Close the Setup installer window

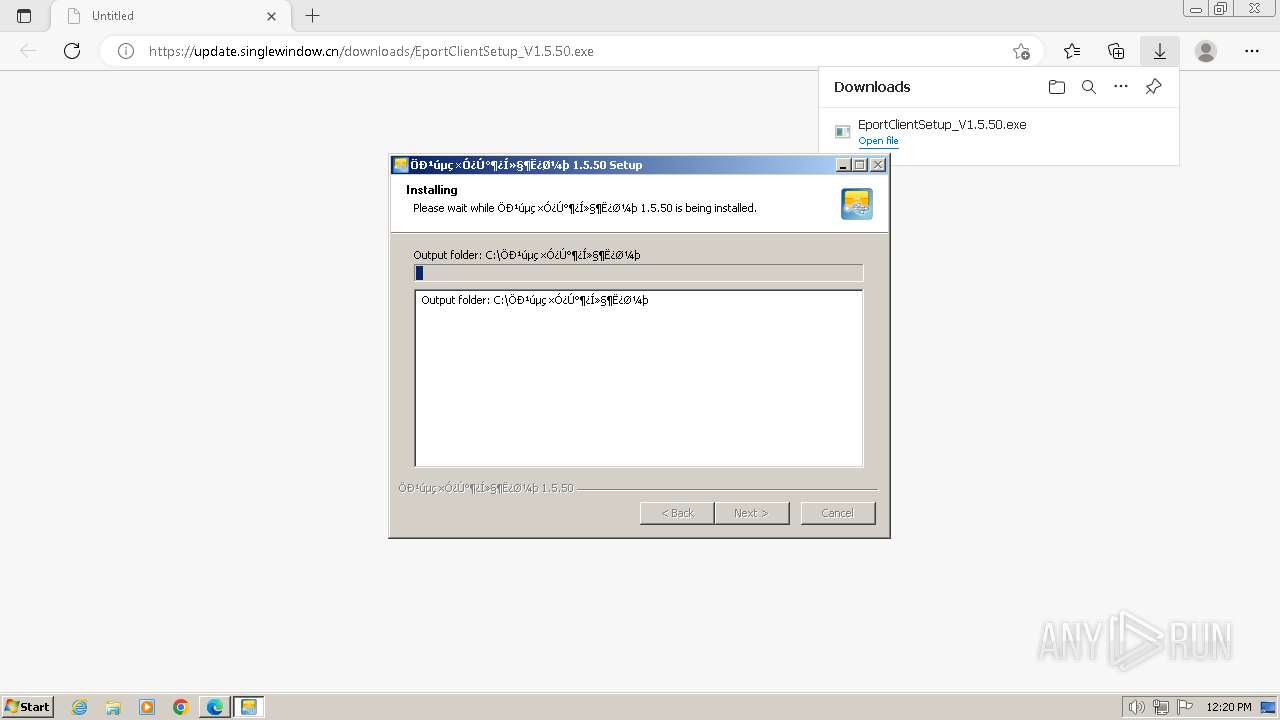coord(878,165)
